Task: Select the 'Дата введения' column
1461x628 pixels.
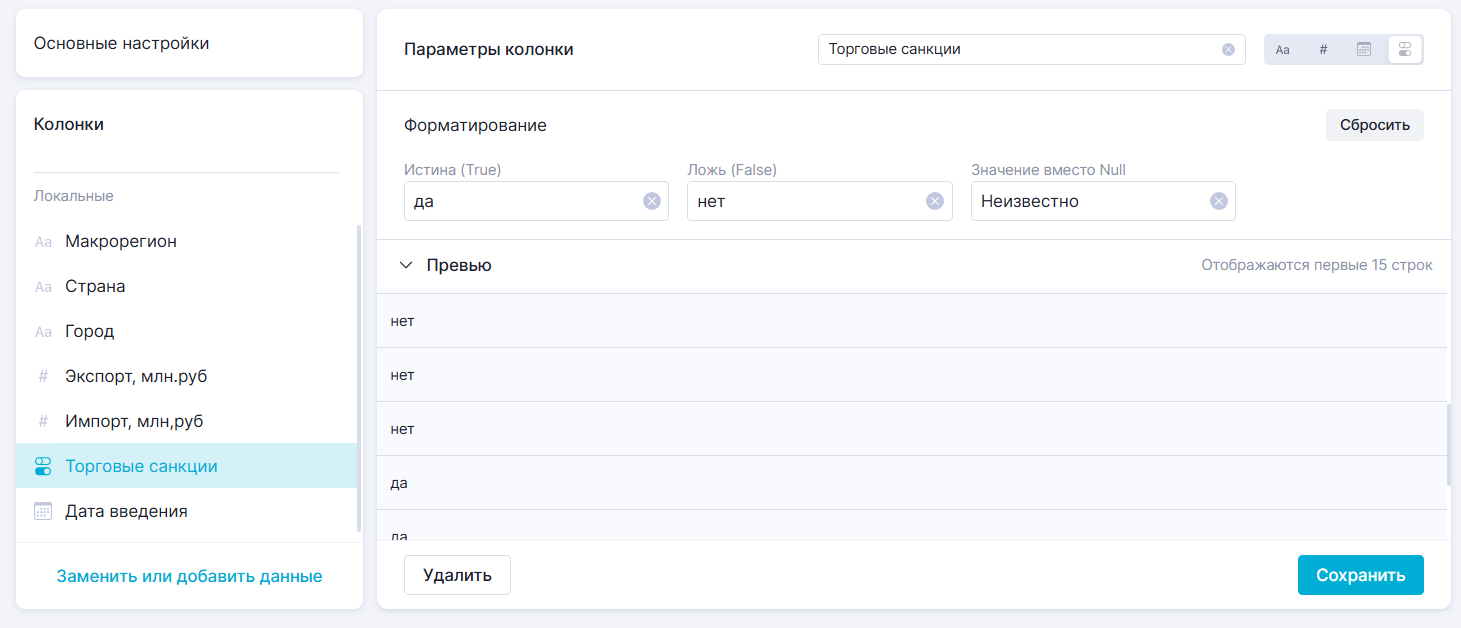Action: tap(126, 511)
